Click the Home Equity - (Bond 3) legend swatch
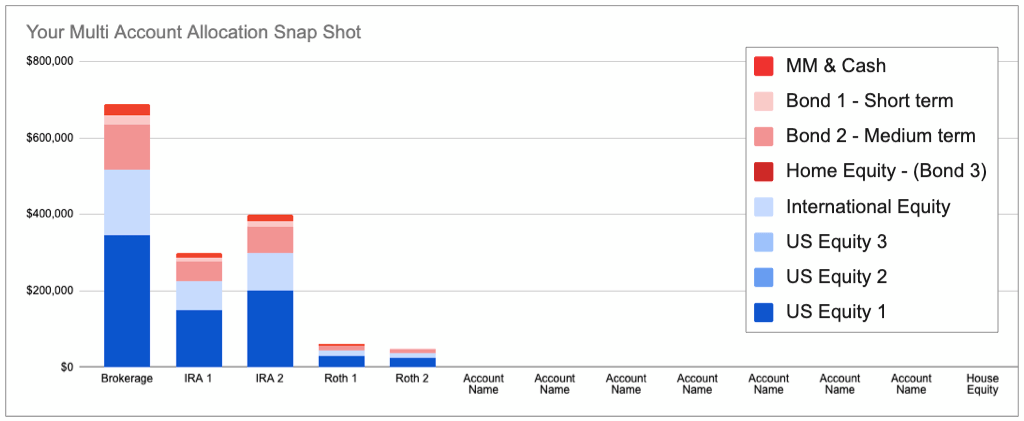 (x=763, y=171)
